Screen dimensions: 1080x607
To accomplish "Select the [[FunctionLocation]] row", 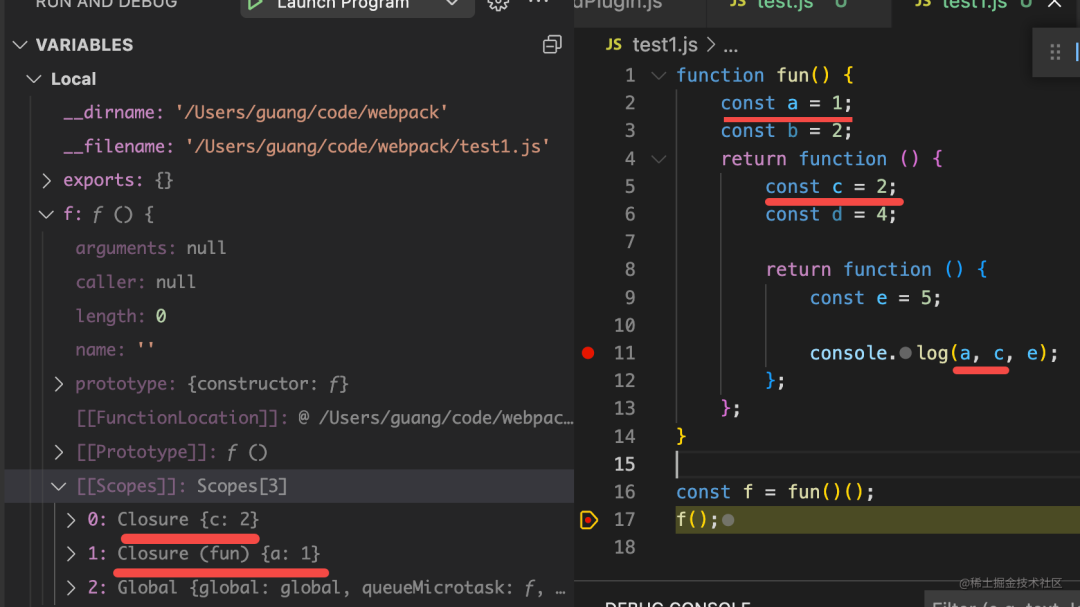I will pos(289,418).
